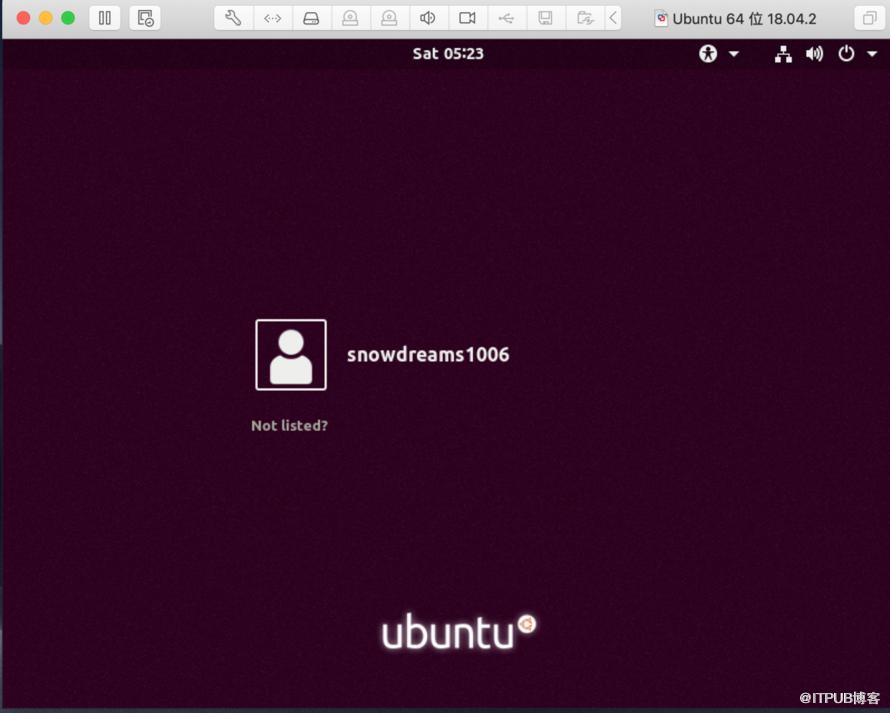Click the CD/DVD icon beside hard disk

point(350,18)
